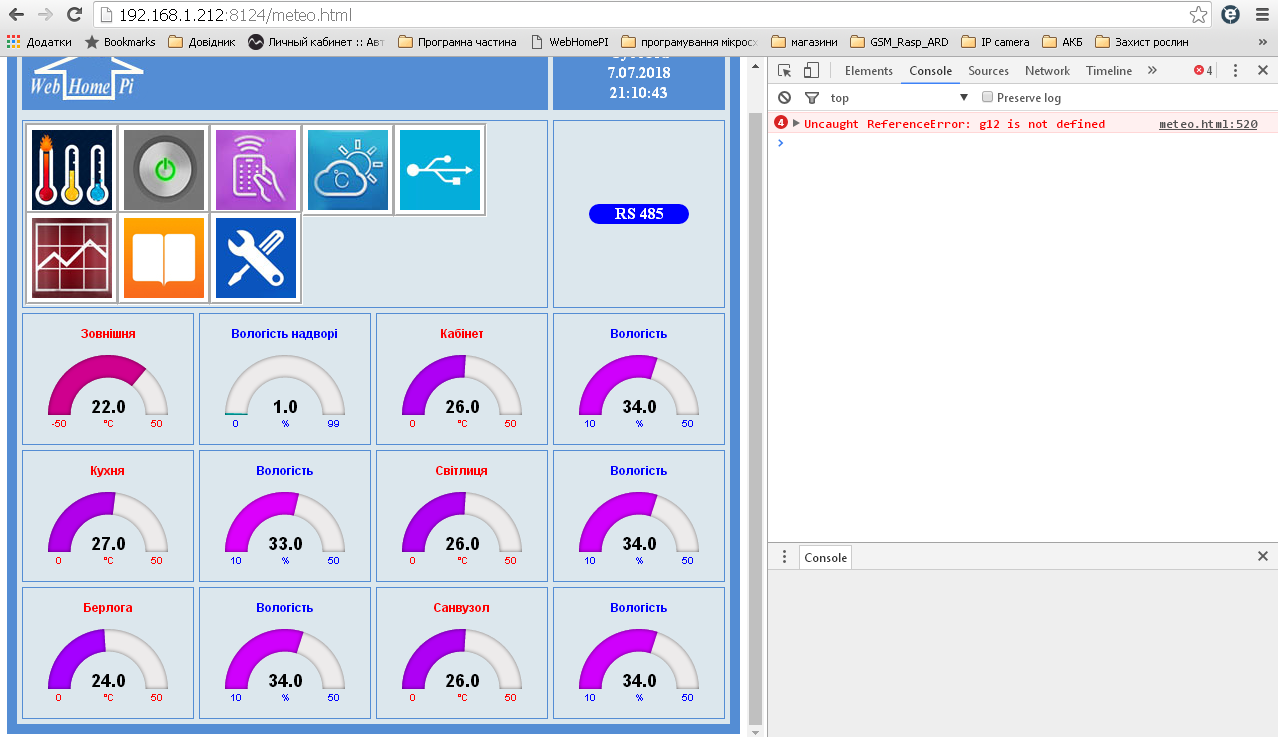The image size is (1278, 737).
Task: Open the магазини bookmark folder
Action: 805,42
